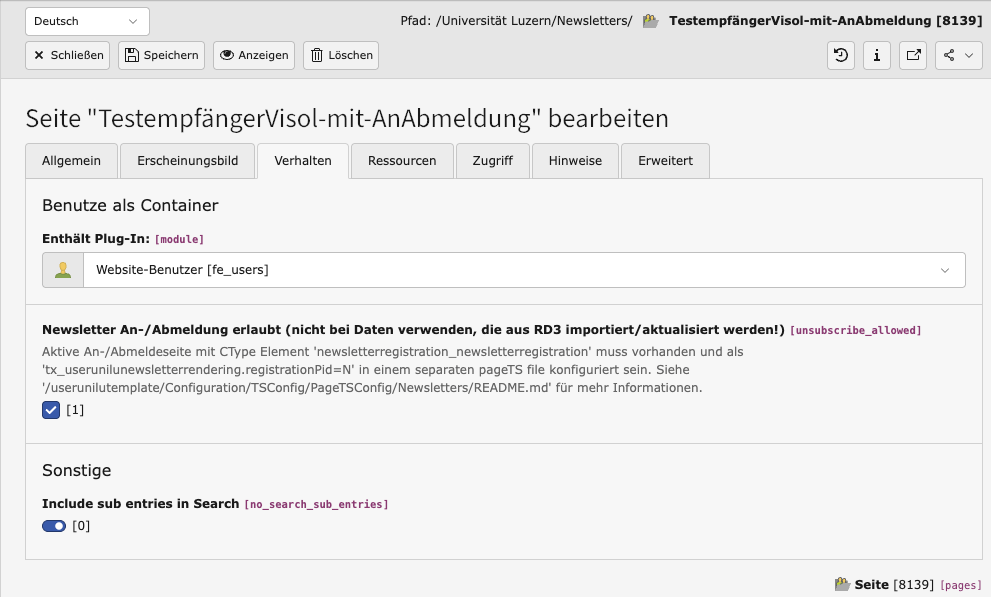
Task: Open the share dropdown menu
Action: coord(959,56)
